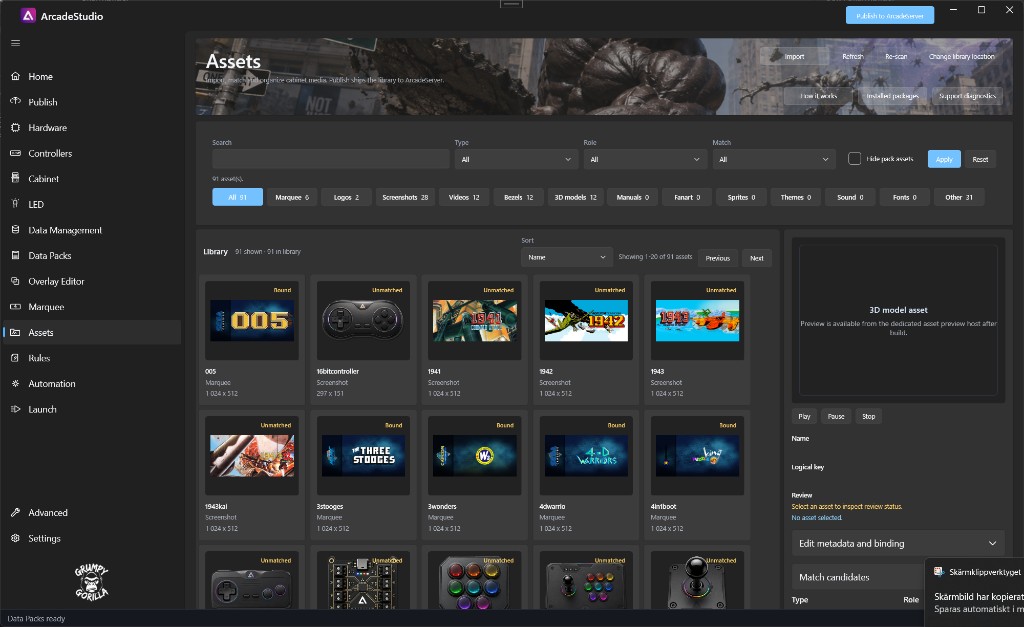Click the Hardware chip icon
This screenshot has width=1024, height=627.
click(x=16, y=127)
